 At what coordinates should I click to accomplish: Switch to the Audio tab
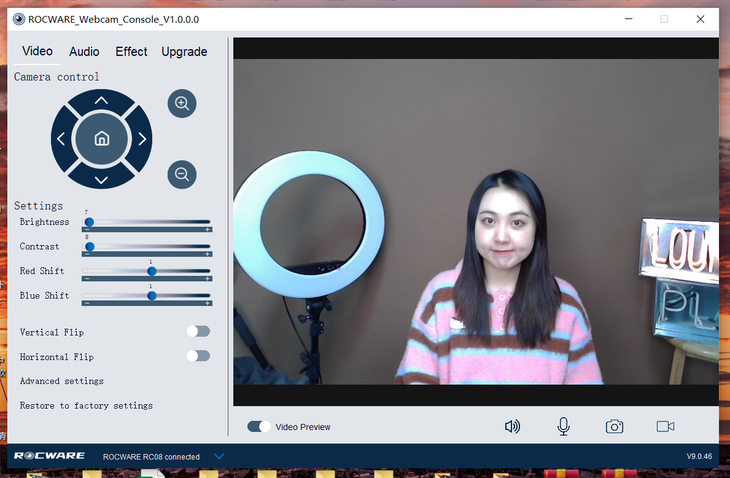(x=84, y=52)
